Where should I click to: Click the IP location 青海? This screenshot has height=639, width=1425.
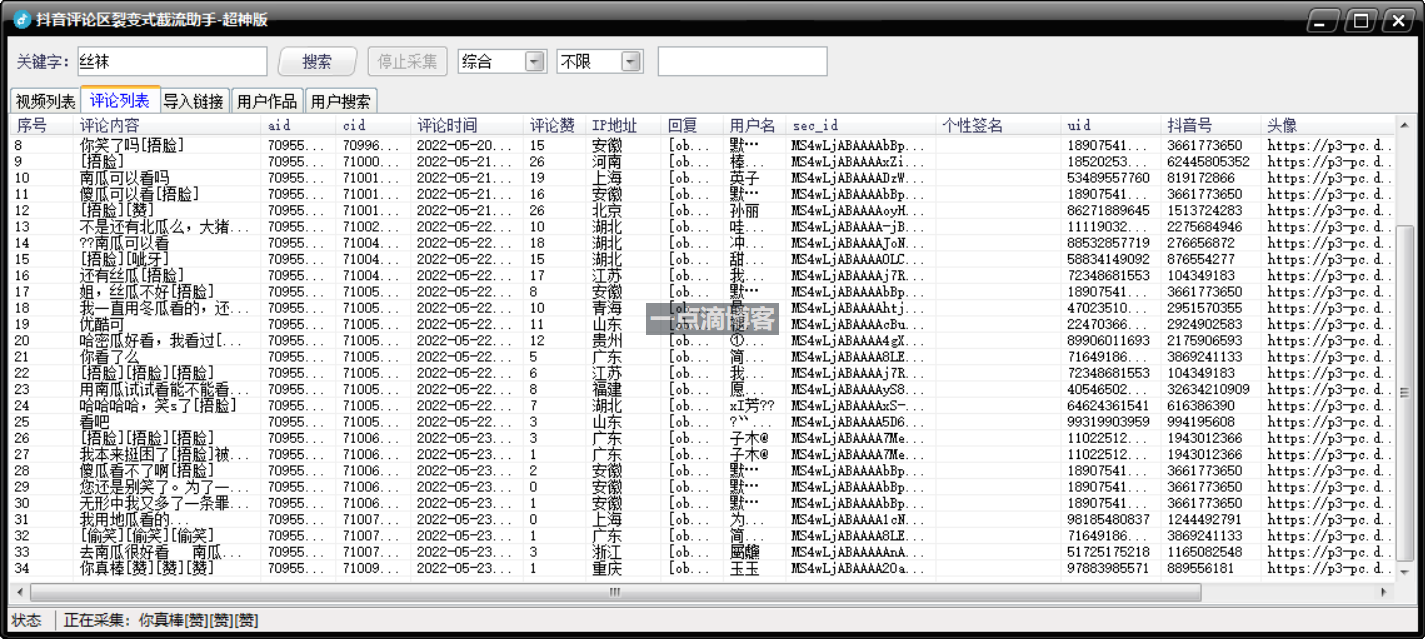pyautogui.click(x=606, y=308)
